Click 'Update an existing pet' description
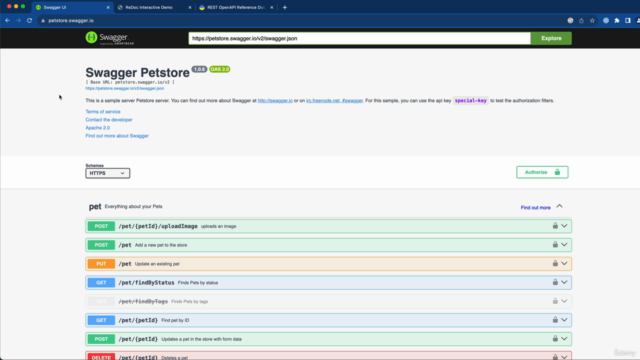Viewport: 640px width, 360px height. [157, 264]
